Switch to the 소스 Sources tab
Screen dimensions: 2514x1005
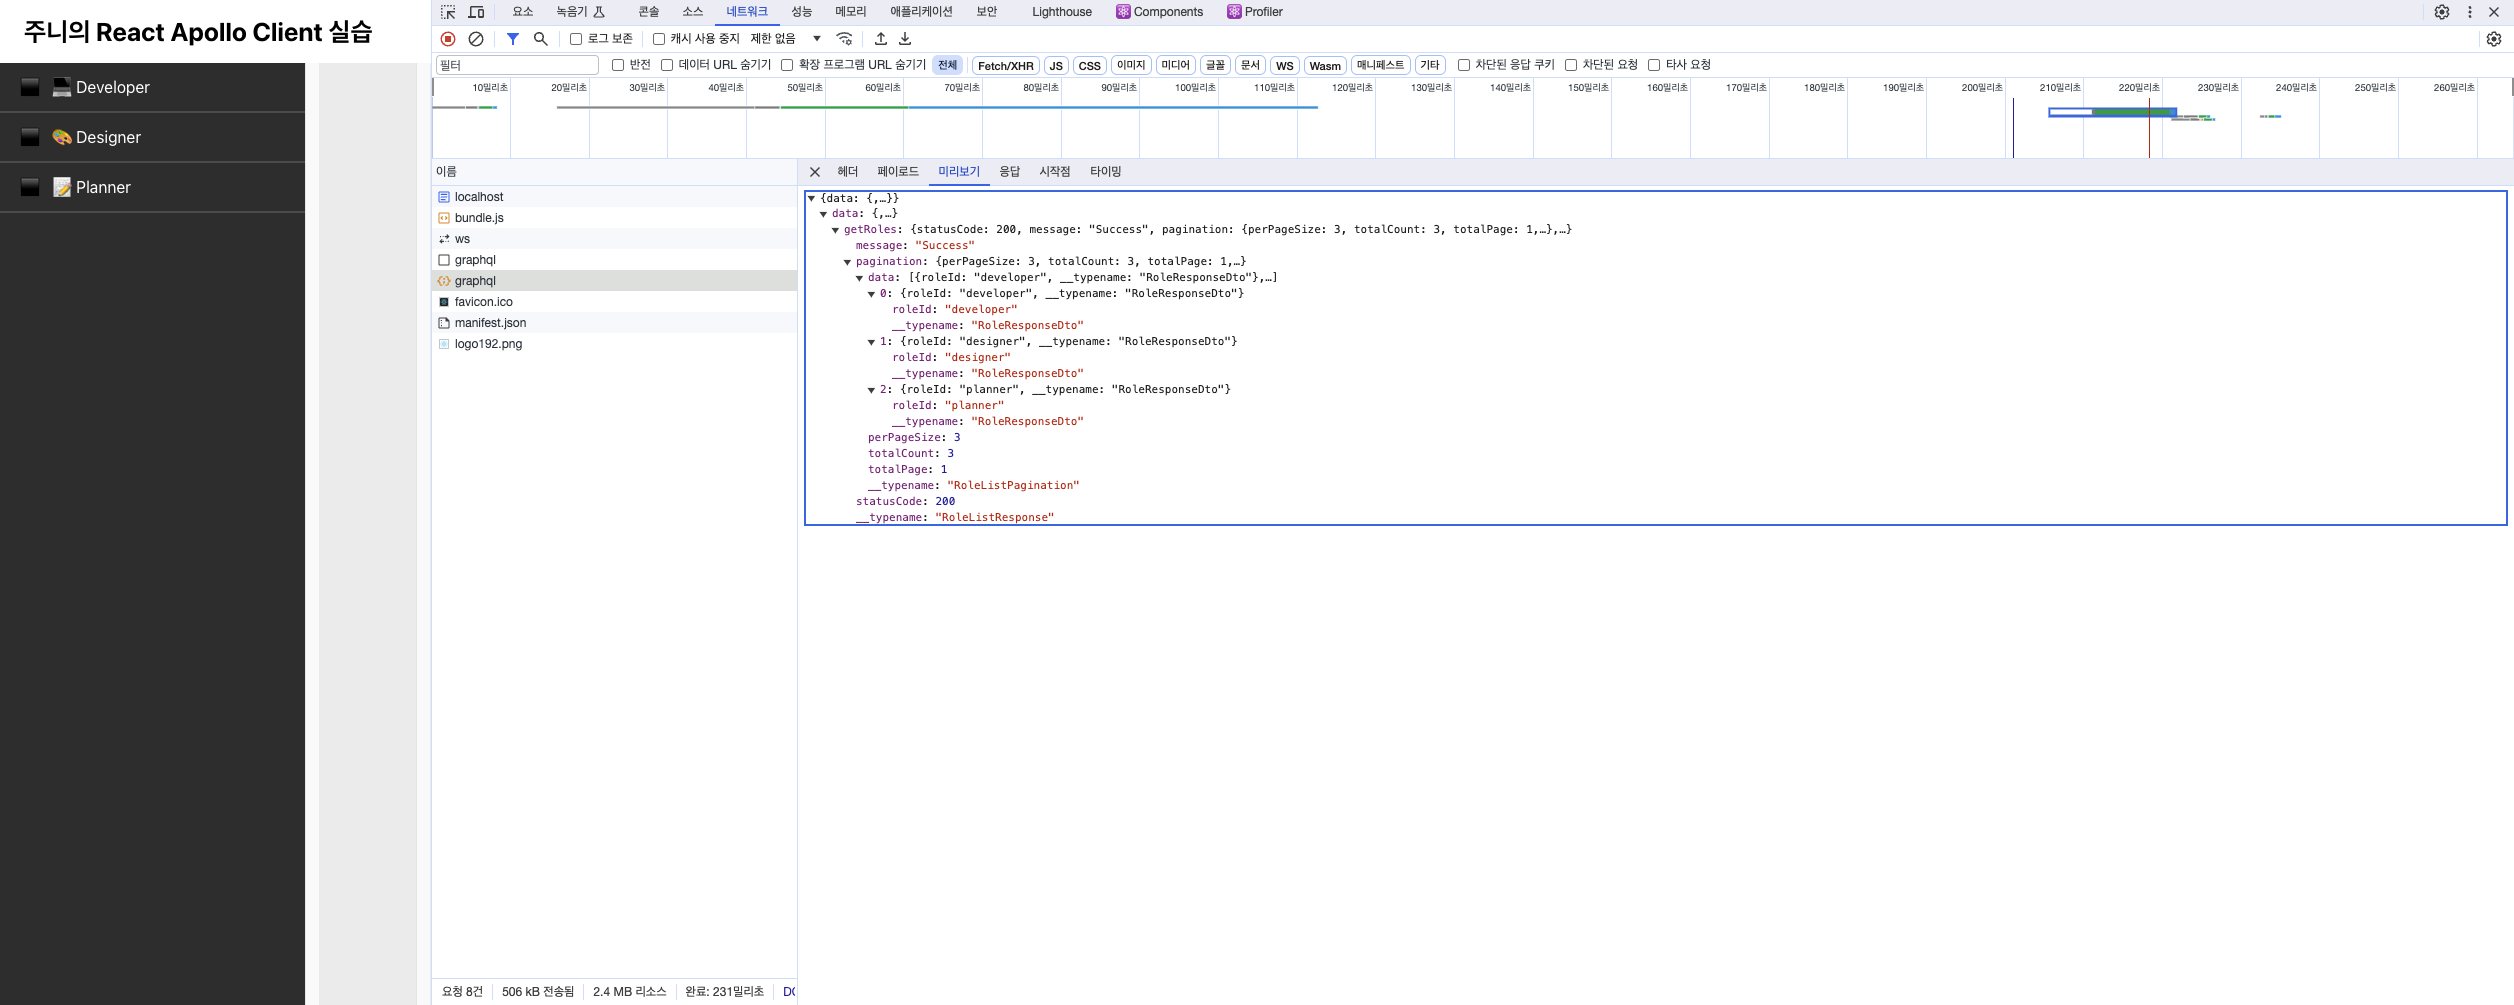coord(693,12)
